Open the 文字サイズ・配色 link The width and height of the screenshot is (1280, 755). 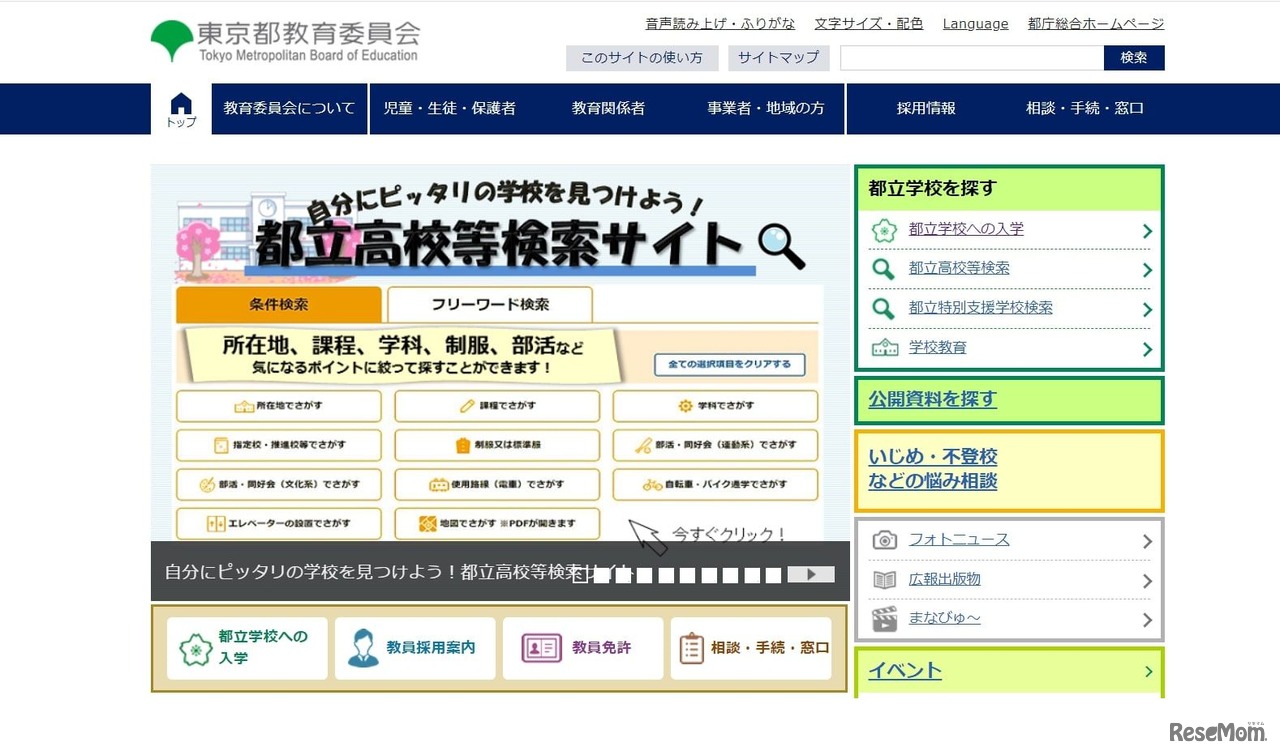pyautogui.click(x=869, y=24)
